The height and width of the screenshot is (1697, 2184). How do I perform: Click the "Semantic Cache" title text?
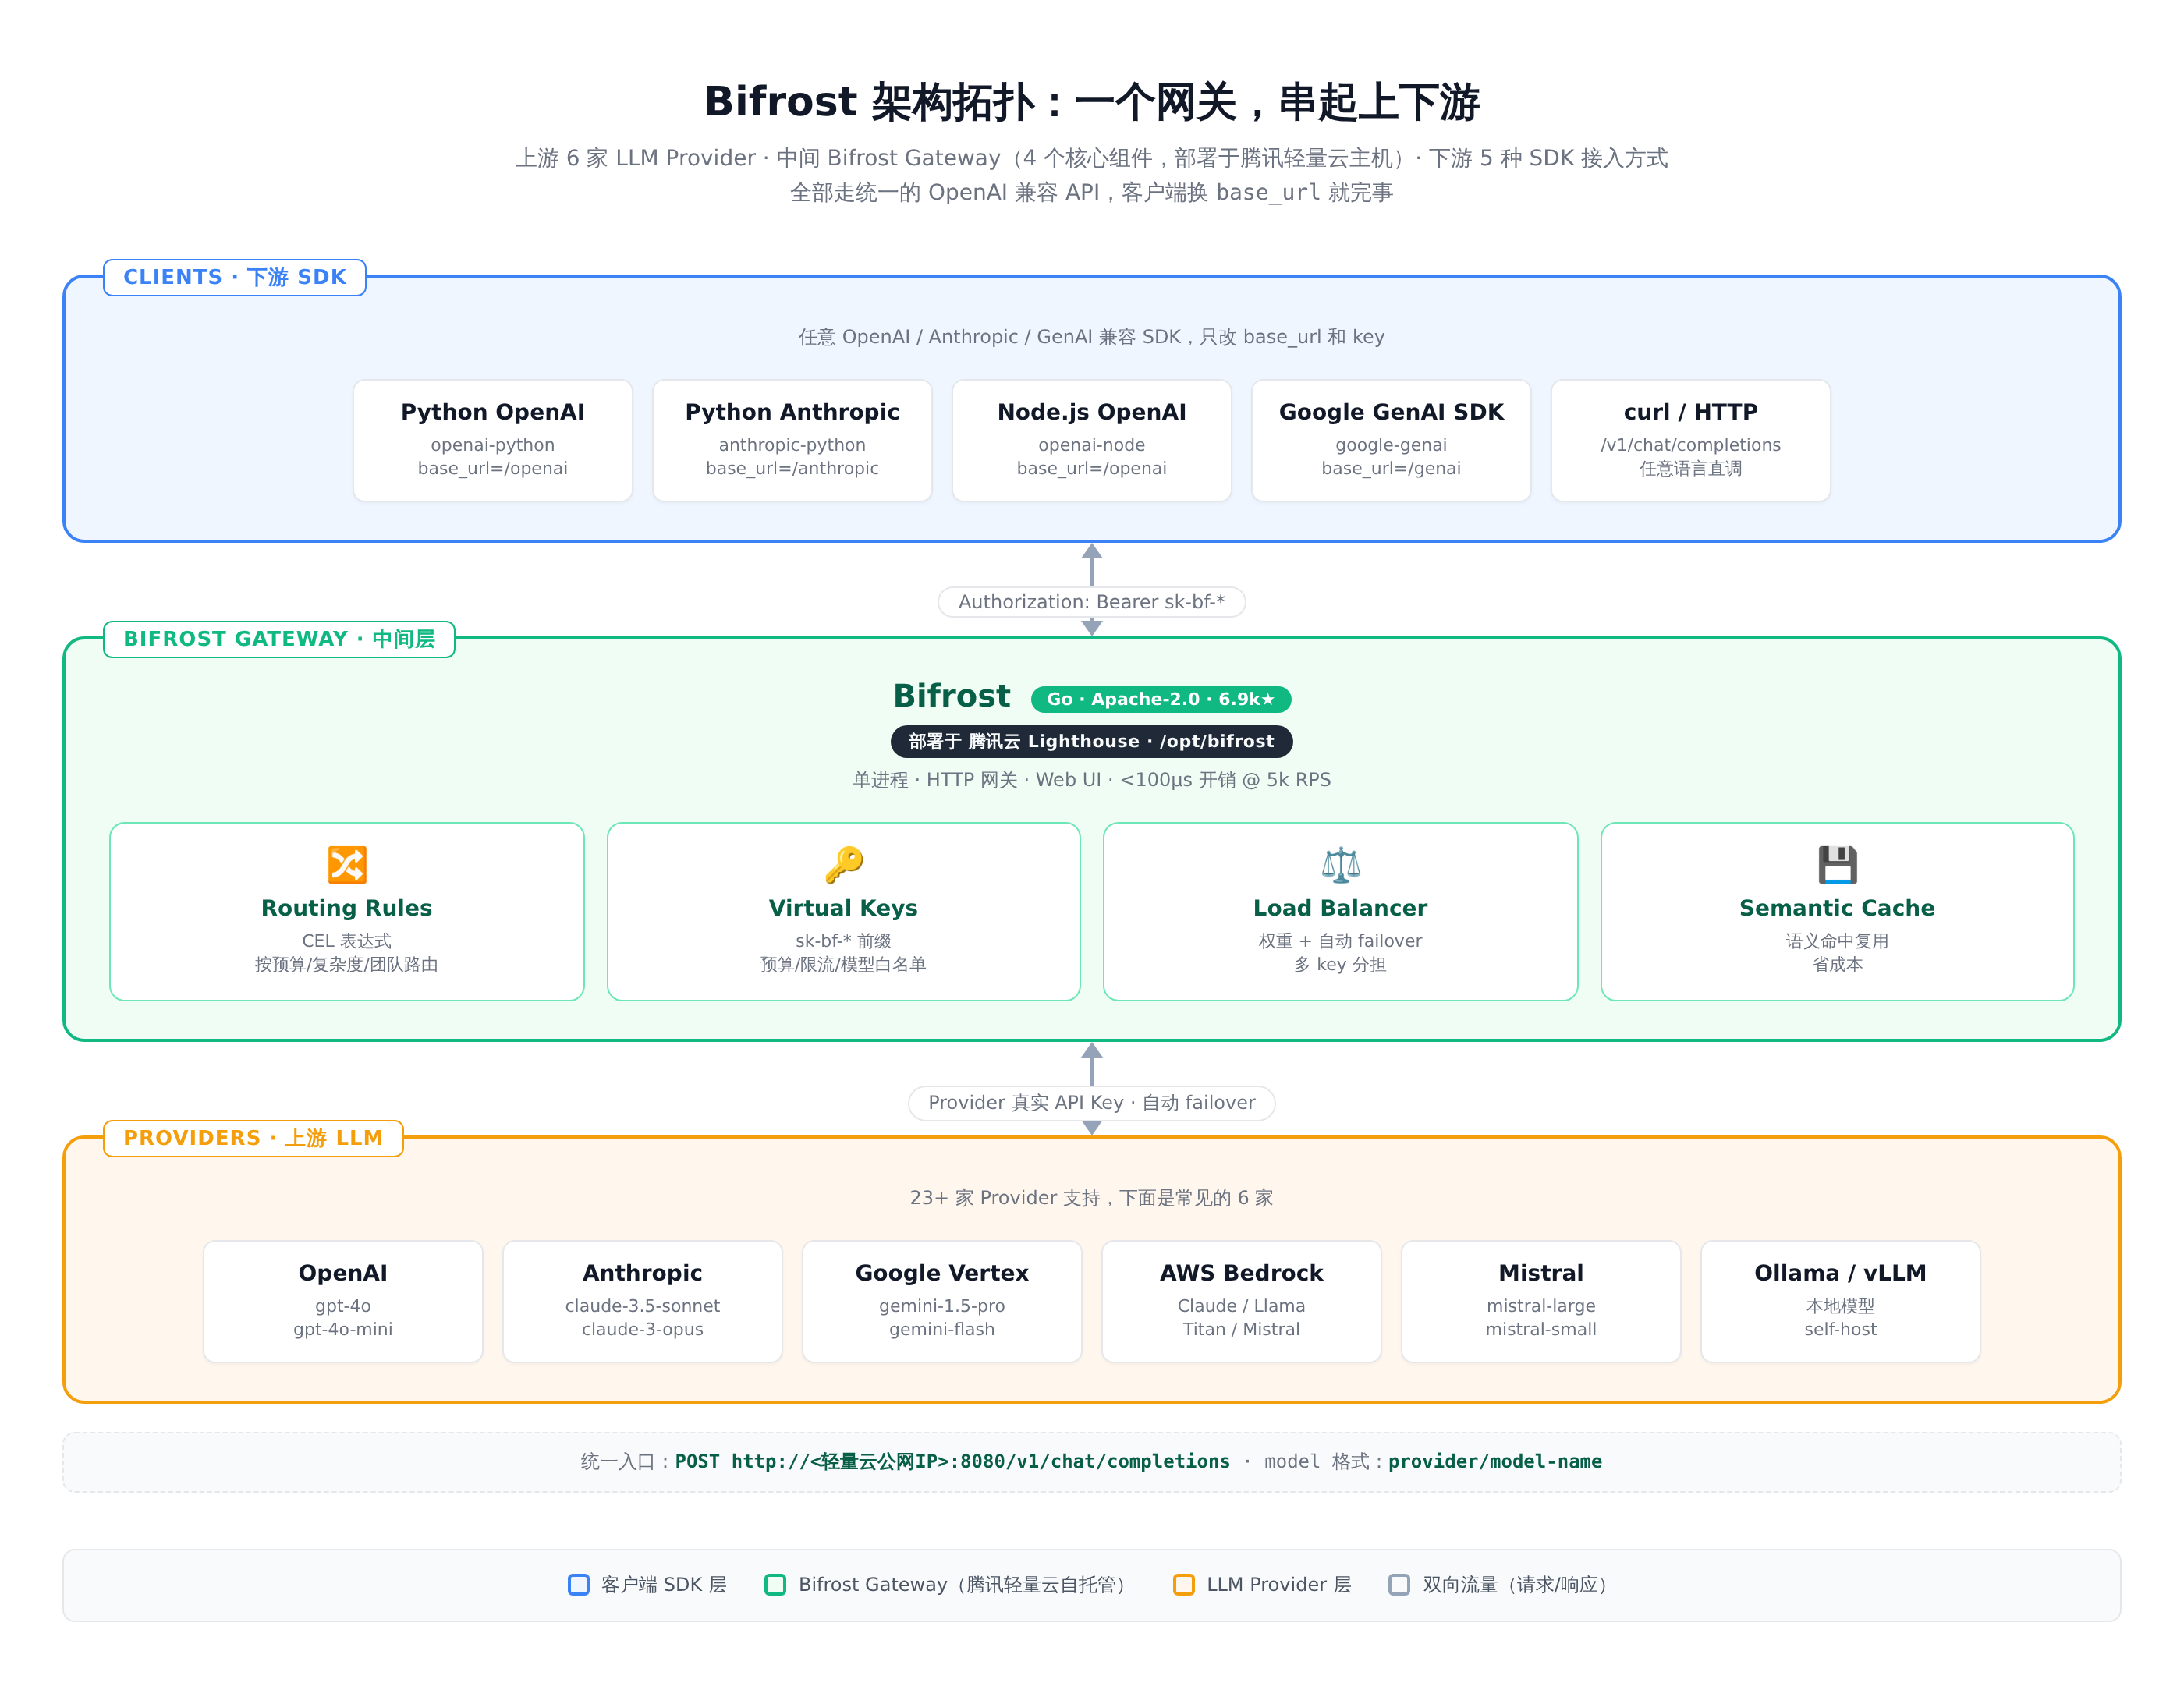tap(1837, 908)
